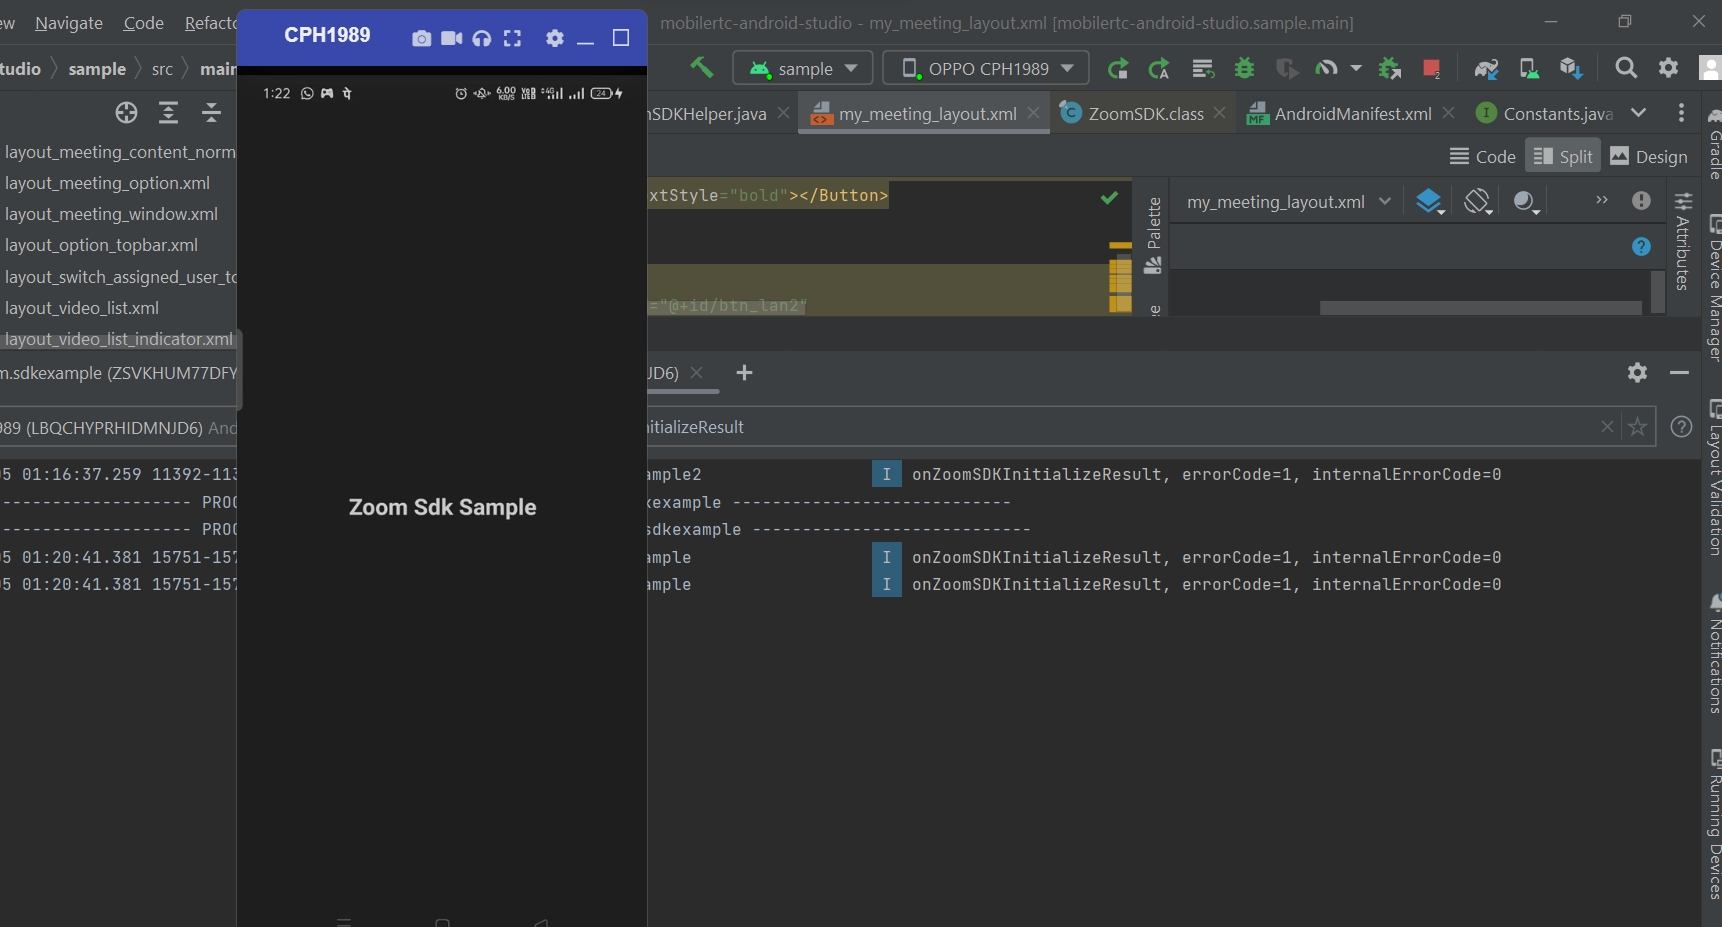This screenshot has height=927, width=1722.
Task: Open the Navigate menu
Action: [x=69, y=23]
